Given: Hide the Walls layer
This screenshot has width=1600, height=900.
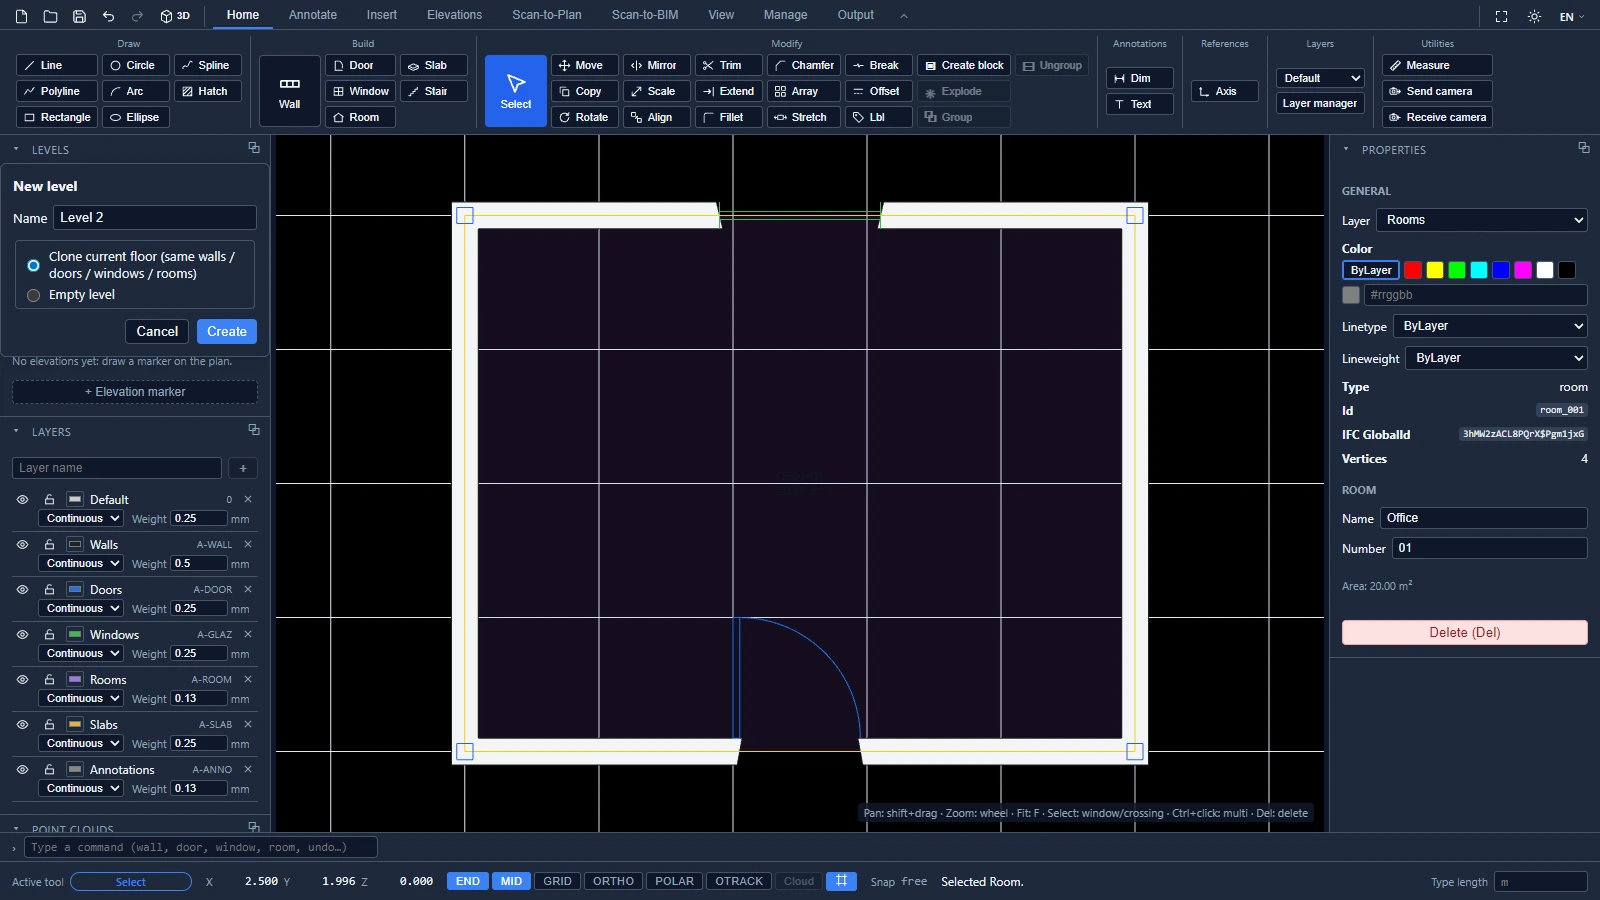Looking at the screenshot, I should point(22,544).
